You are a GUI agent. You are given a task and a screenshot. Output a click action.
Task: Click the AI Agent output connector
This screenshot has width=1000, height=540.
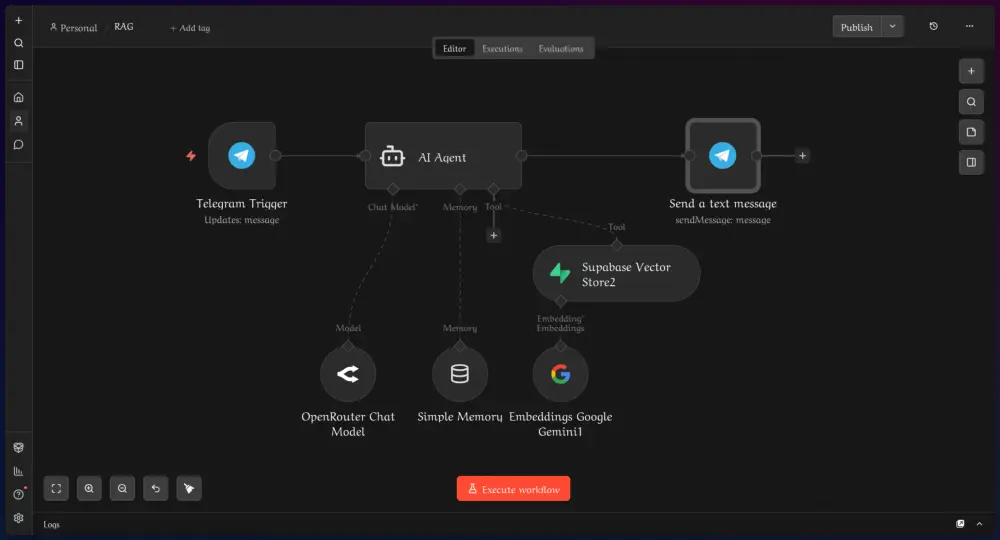tap(522, 156)
